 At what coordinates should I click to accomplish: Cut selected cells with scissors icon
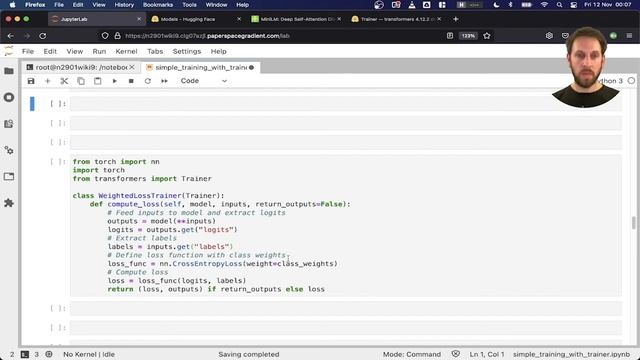pos(64,81)
